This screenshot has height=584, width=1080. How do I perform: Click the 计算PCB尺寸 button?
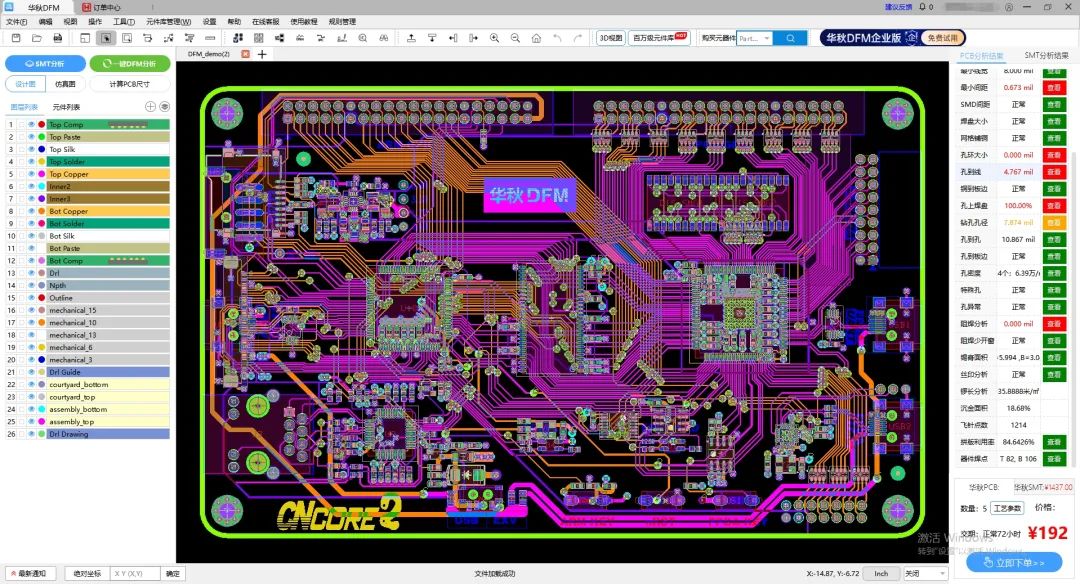point(129,84)
